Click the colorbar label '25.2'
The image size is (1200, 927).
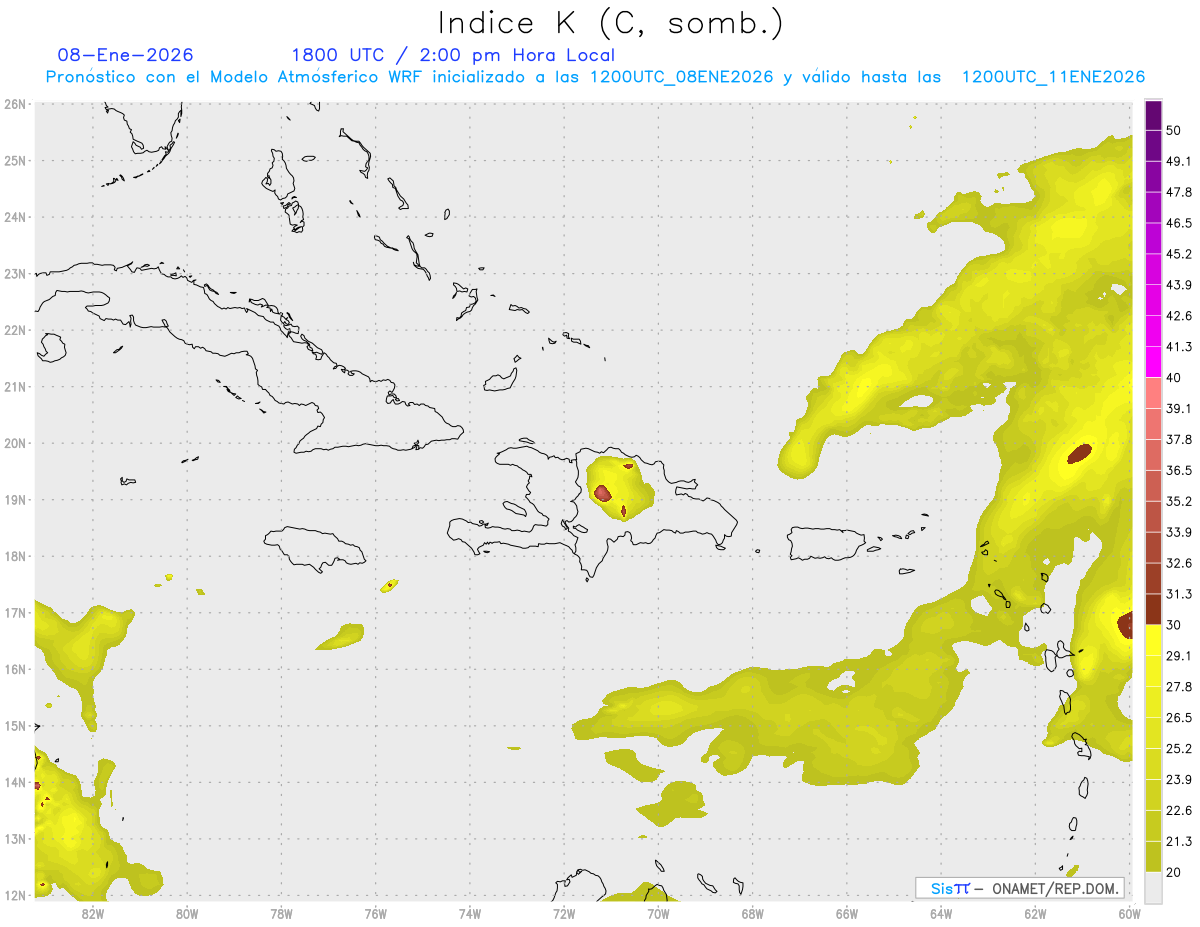point(1178,749)
